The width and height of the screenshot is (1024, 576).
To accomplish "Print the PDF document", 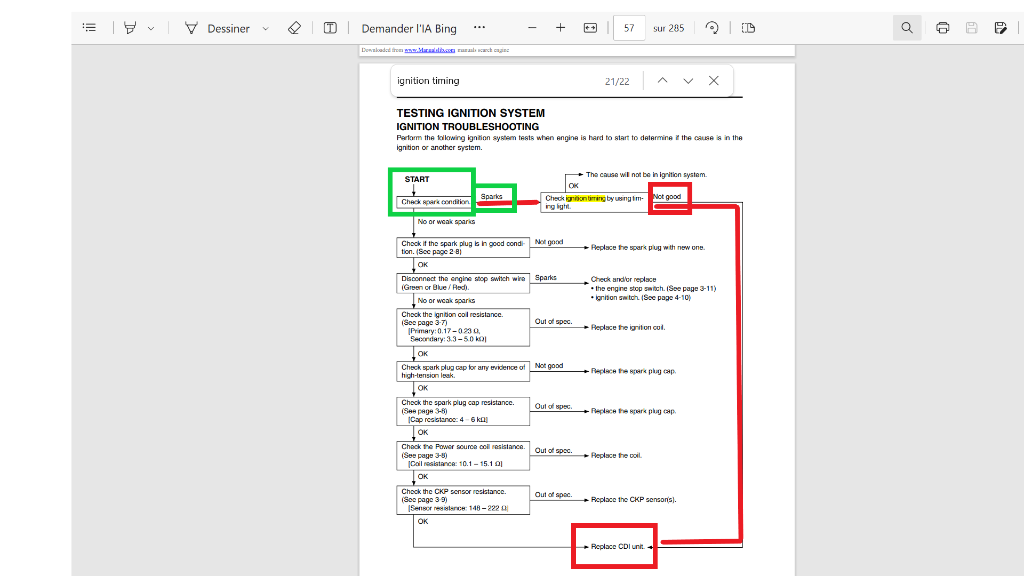I will [942, 28].
